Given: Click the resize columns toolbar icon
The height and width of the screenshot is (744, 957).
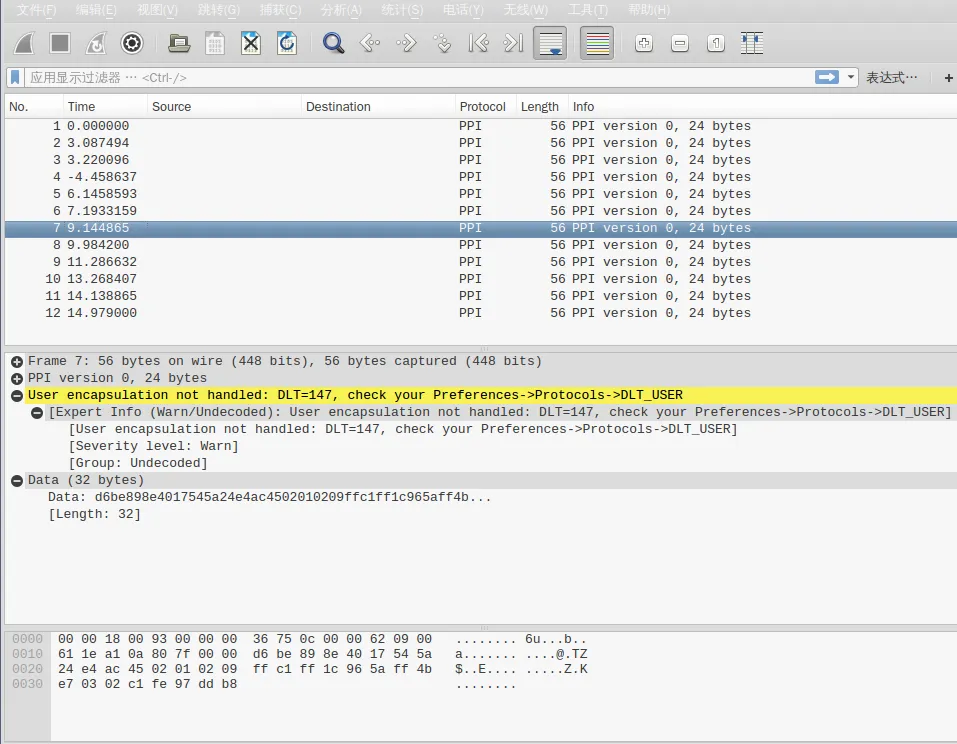Looking at the screenshot, I should point(752,43).
